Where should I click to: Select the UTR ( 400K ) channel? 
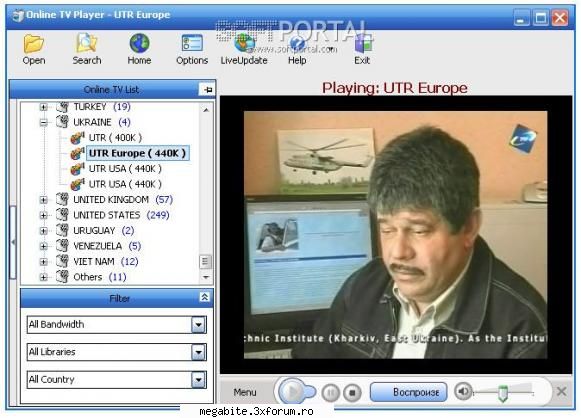pos(115,138)
